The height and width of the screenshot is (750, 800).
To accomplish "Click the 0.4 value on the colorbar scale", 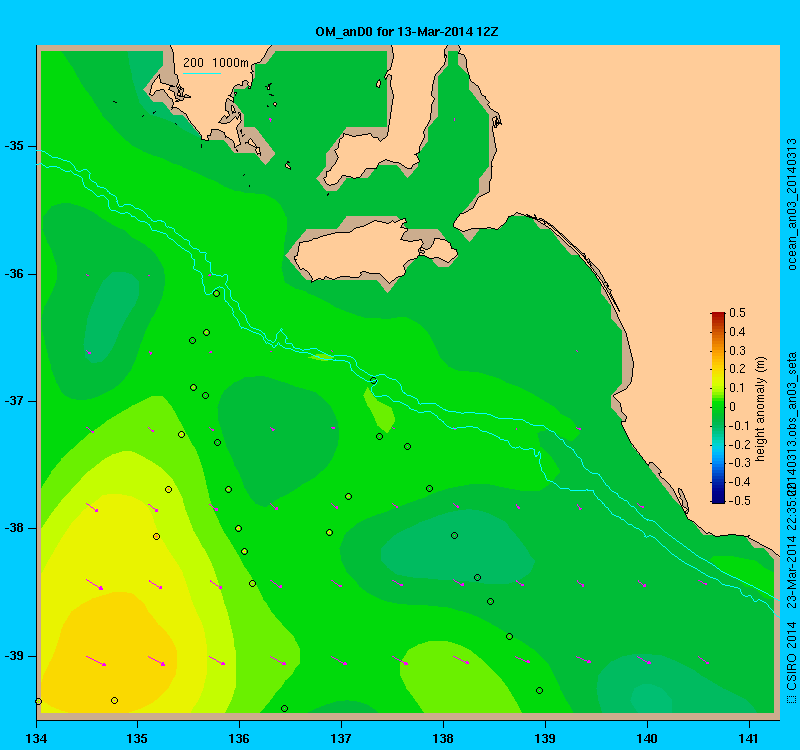I will [x=737, y=332].
